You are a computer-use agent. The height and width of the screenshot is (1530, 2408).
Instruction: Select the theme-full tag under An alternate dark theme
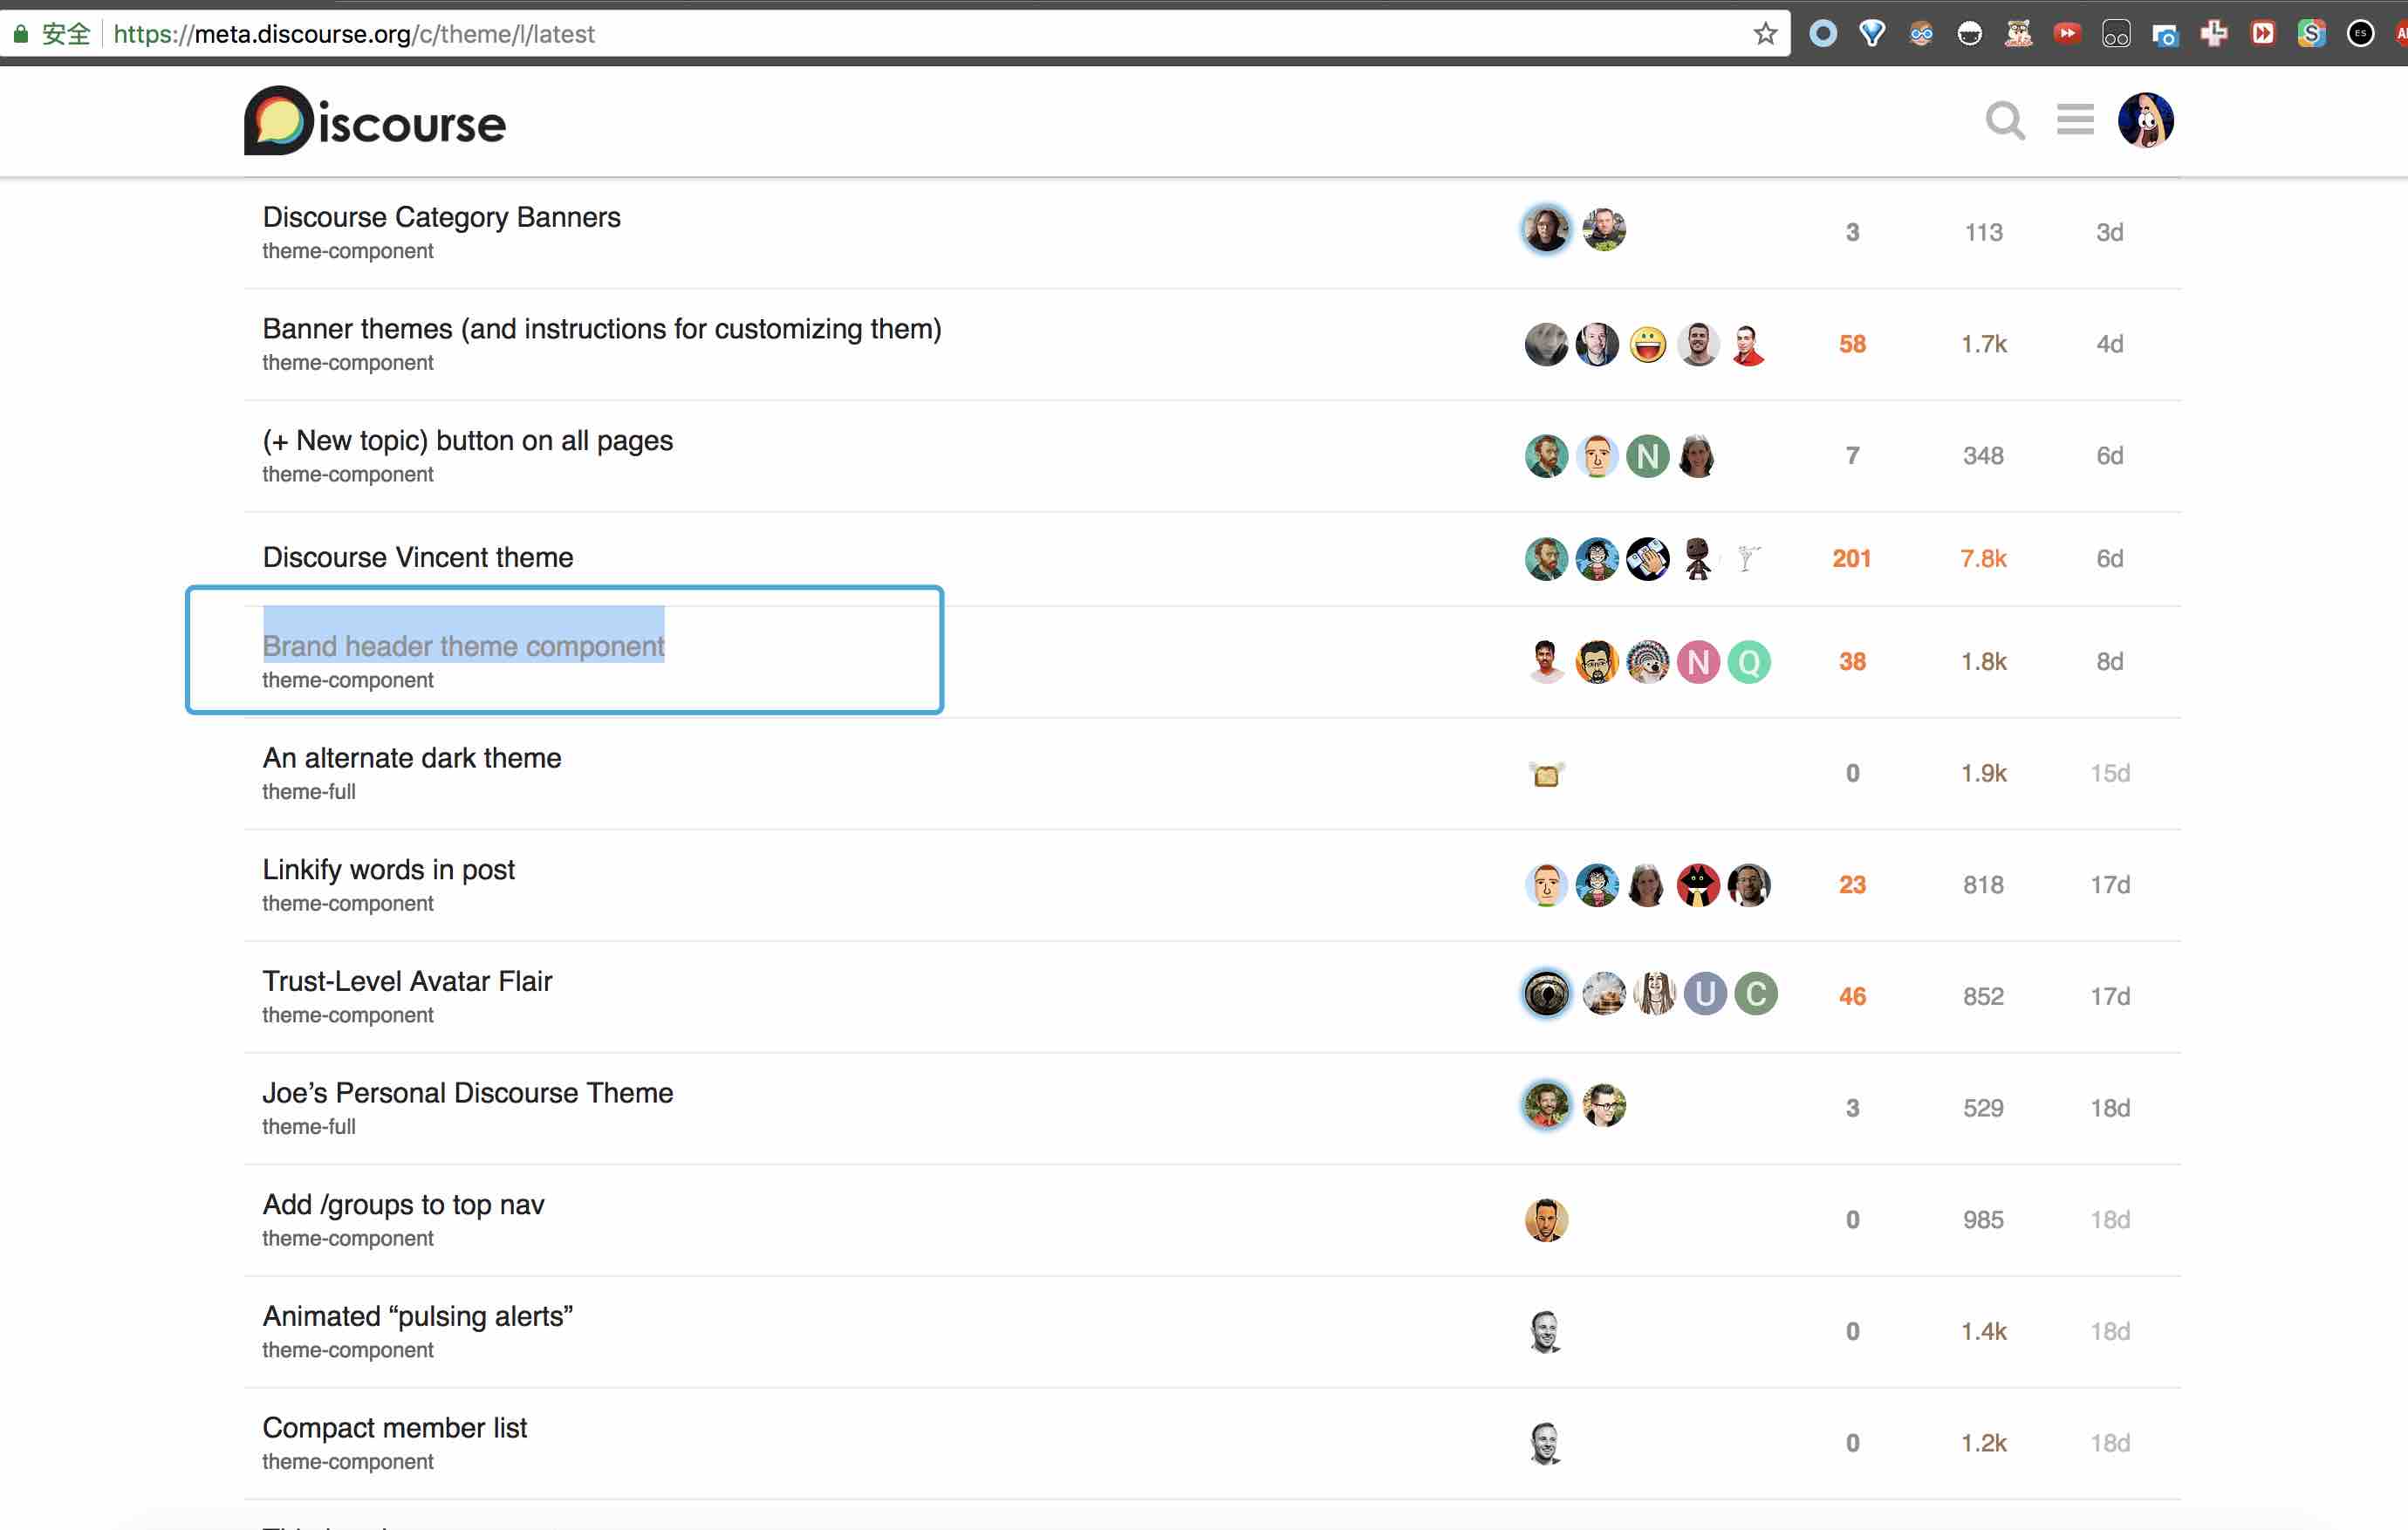(x=309, y=792)
